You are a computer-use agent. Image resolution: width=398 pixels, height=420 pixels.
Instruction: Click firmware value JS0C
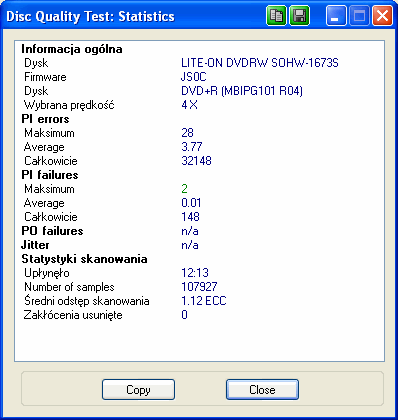click(194, 77)
